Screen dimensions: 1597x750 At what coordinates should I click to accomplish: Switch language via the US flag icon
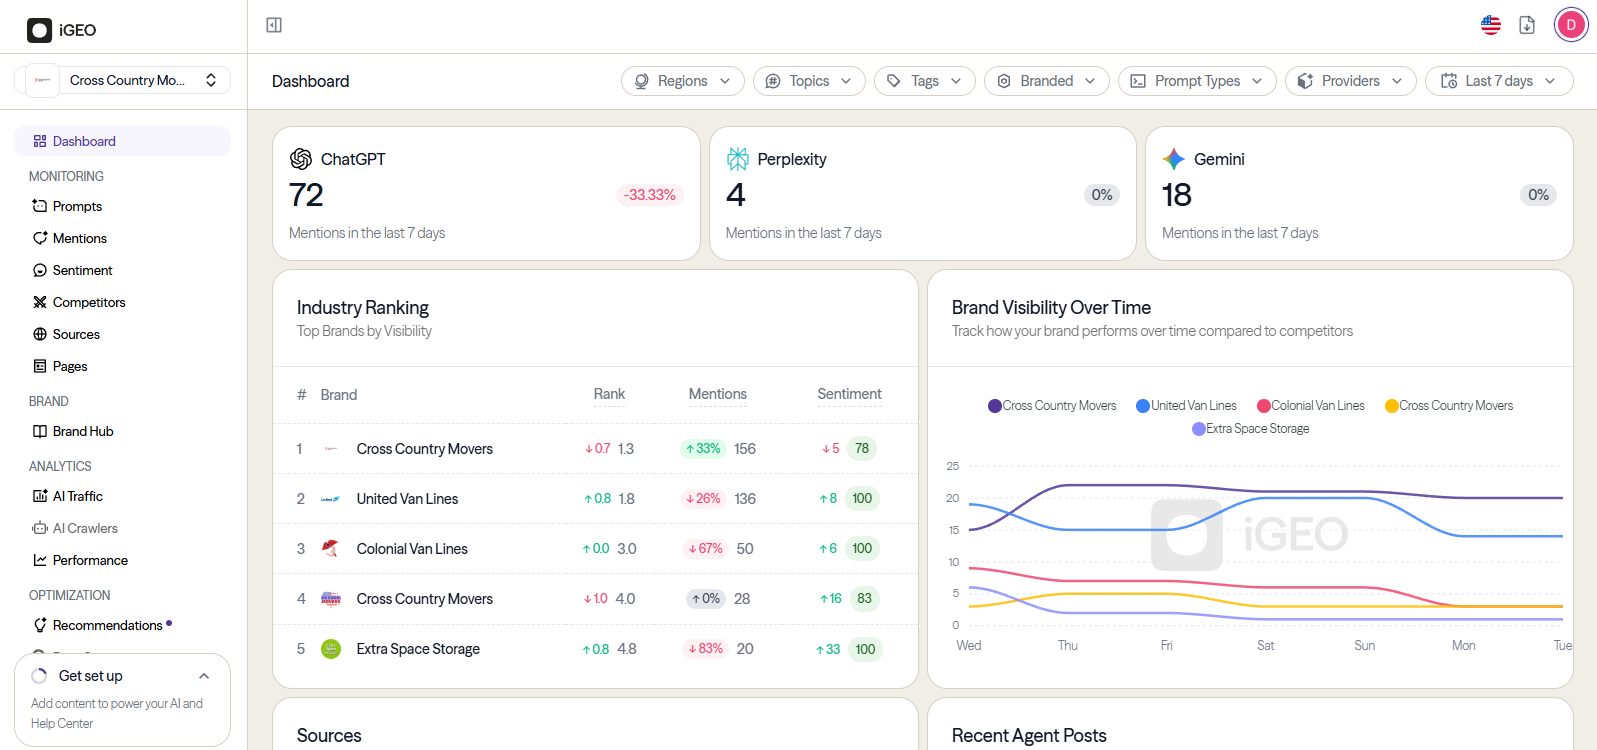coord(1491,25)
